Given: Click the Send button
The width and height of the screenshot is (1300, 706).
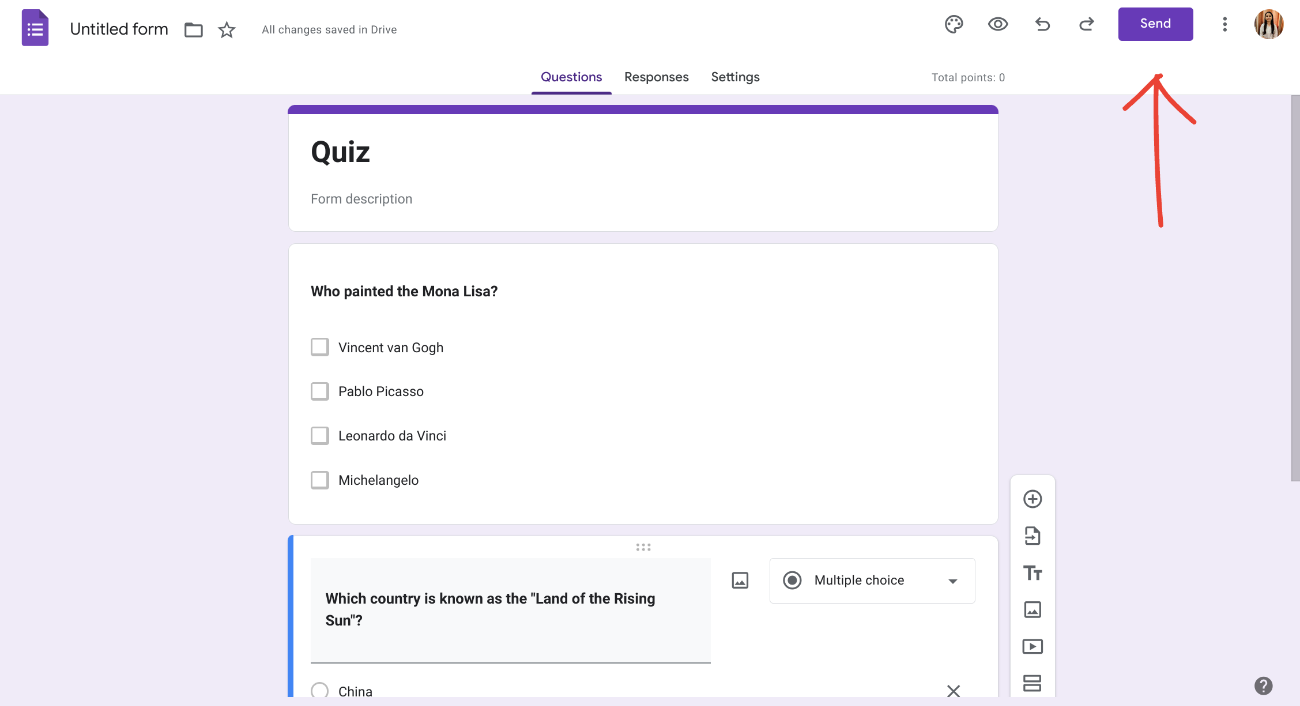Looking at the screenshot, I should coord(1155,23).
